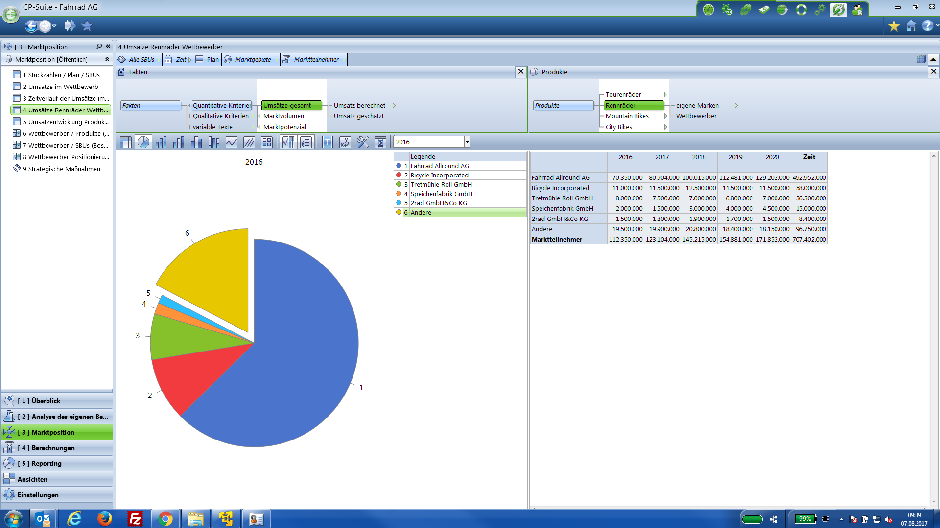Screen dimensions: 940x528
Task: Open the back navigation history dropdown
Action: pos(54,26)
